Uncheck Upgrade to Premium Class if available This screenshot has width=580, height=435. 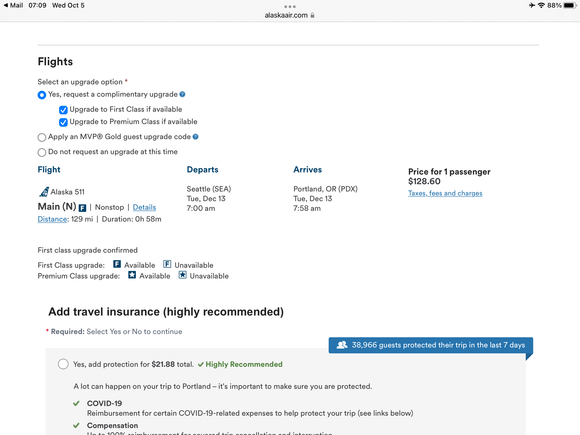pyautogui.click(x=63, y=122)
